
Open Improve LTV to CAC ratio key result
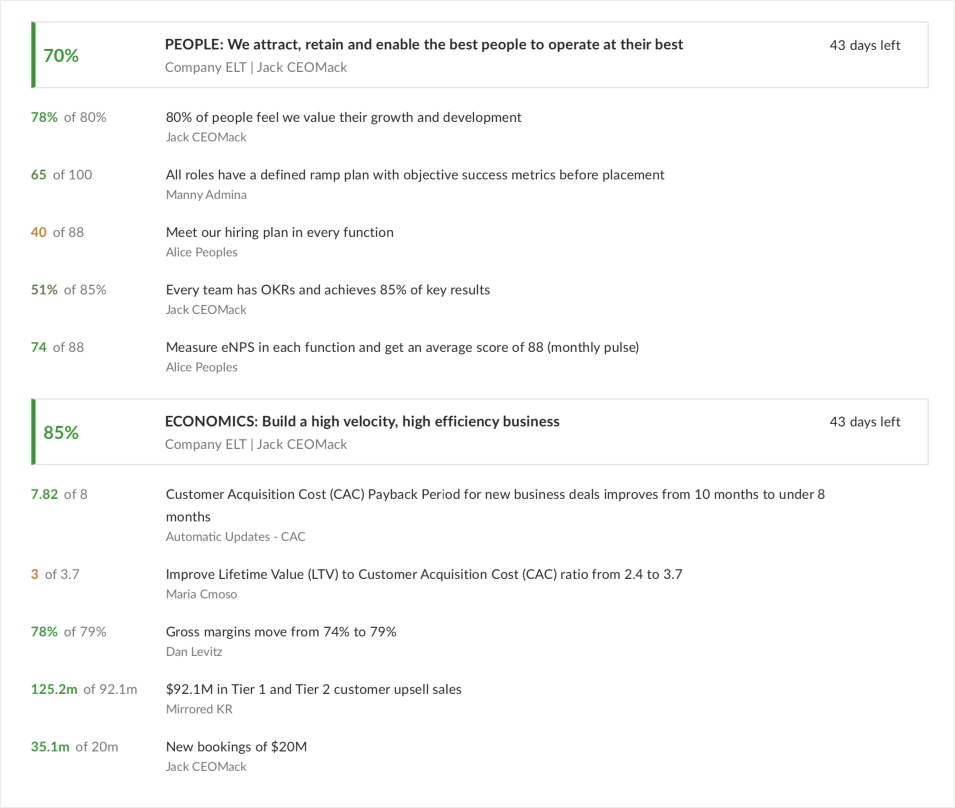tap(424, 574)
